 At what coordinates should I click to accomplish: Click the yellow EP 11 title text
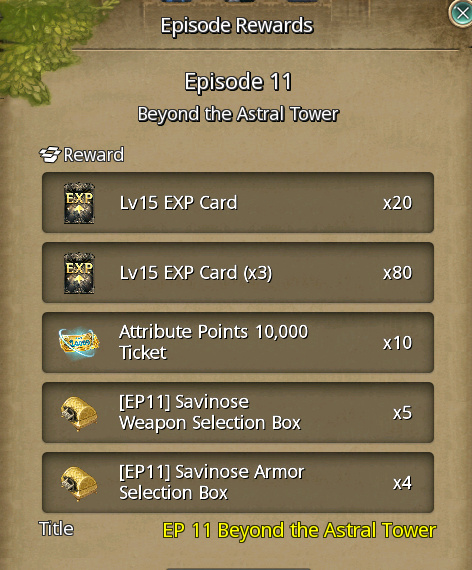(299, 530)
